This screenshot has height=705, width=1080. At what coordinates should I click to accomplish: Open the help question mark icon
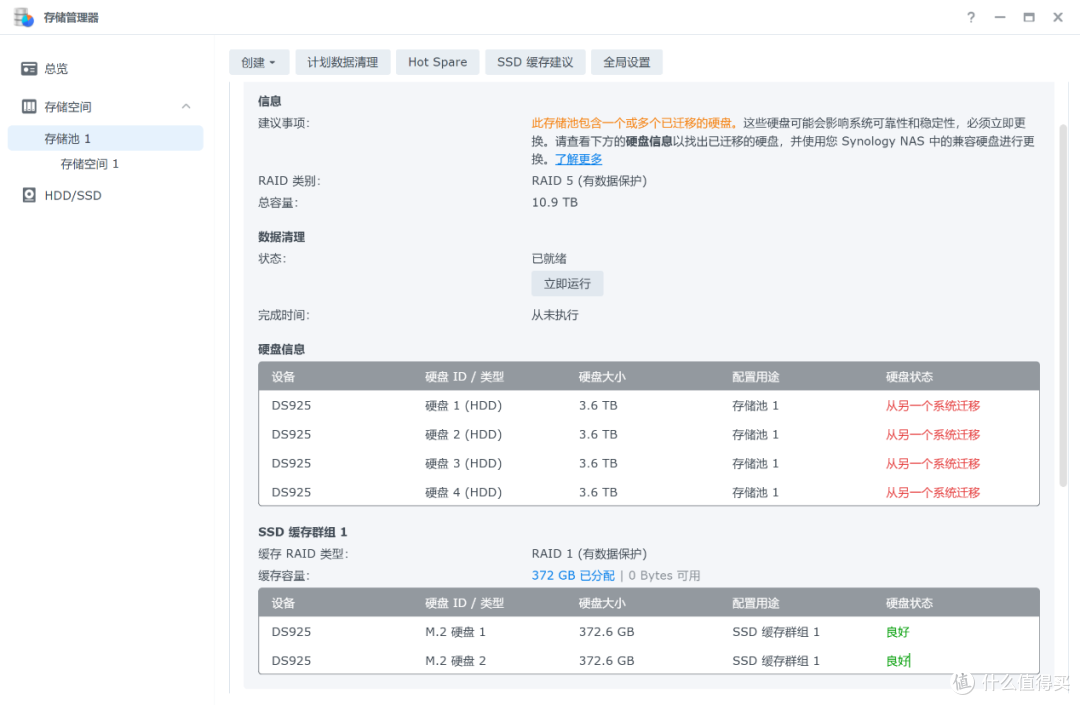[970, 17]
